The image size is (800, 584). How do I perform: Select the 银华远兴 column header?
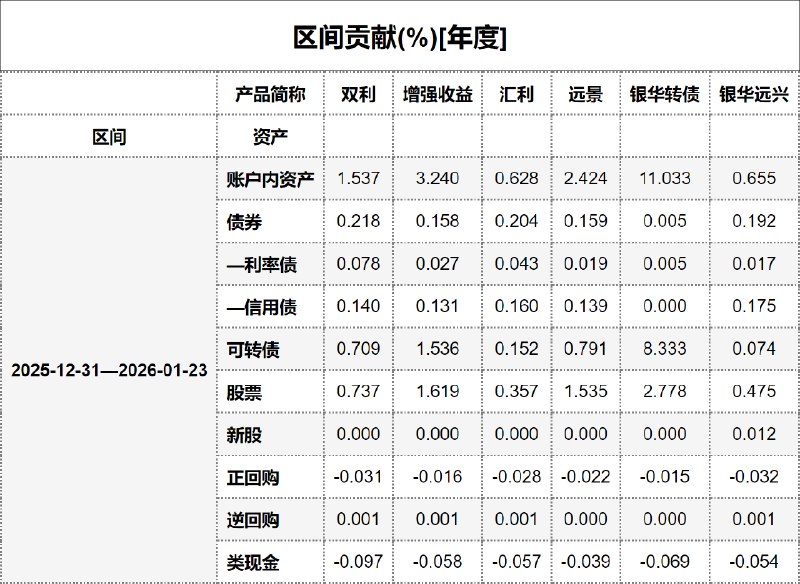pos(754,95)
